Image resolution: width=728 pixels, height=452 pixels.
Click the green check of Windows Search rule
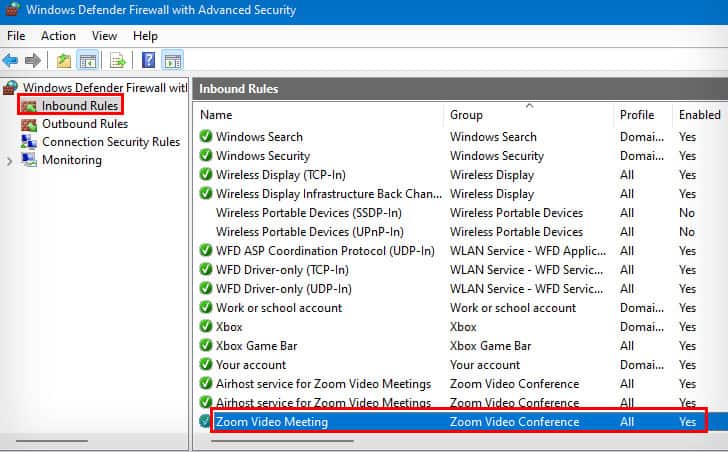[x=206, y=137]
